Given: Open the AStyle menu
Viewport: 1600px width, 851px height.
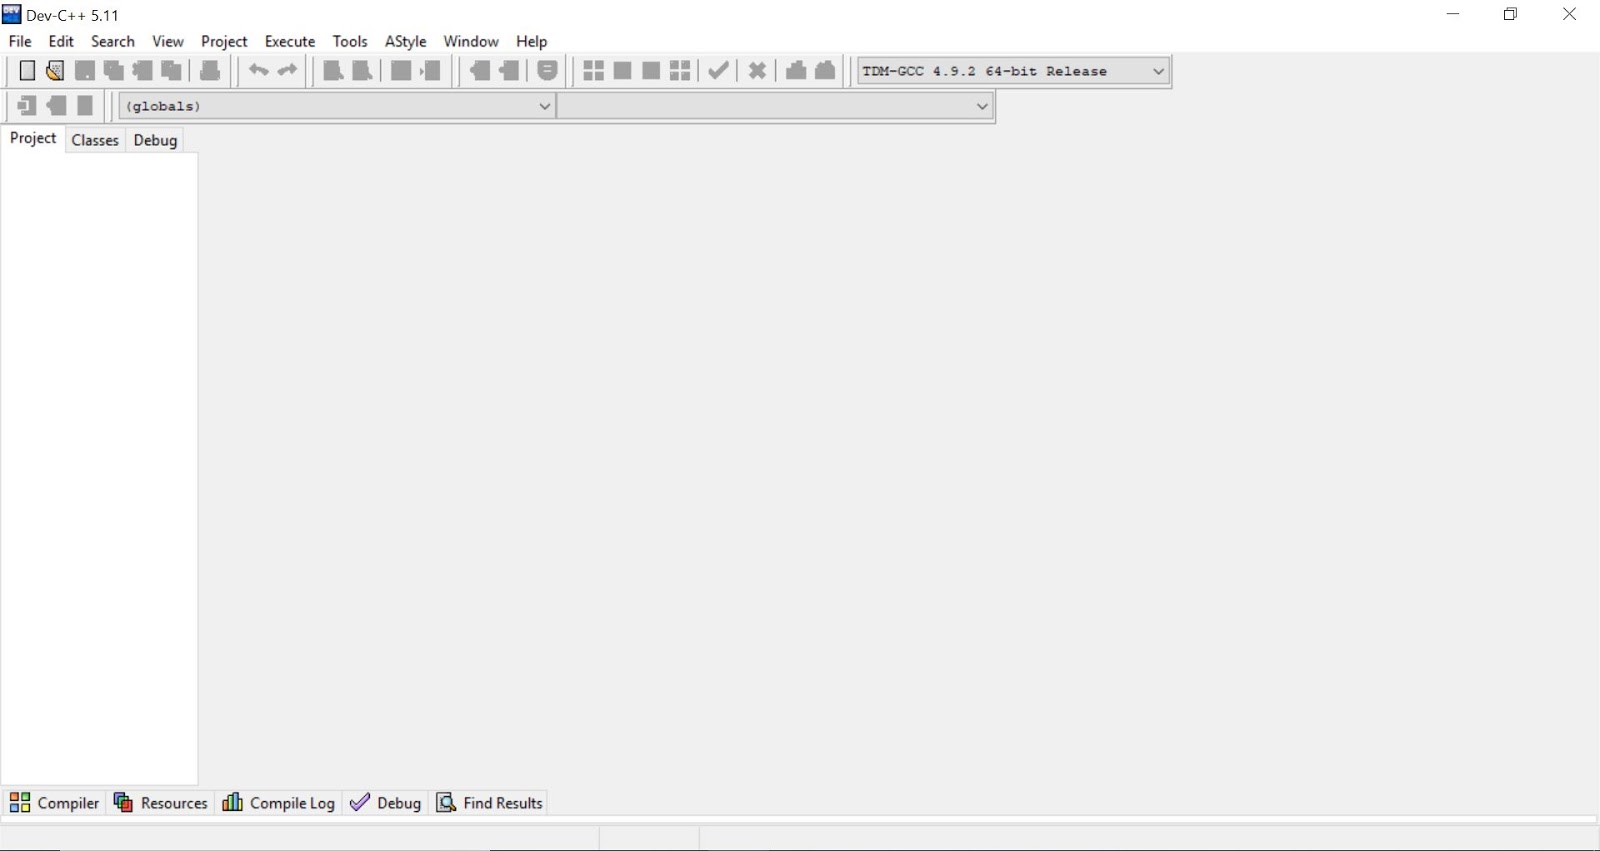Looking at the screenshot, I should point(406,41).
